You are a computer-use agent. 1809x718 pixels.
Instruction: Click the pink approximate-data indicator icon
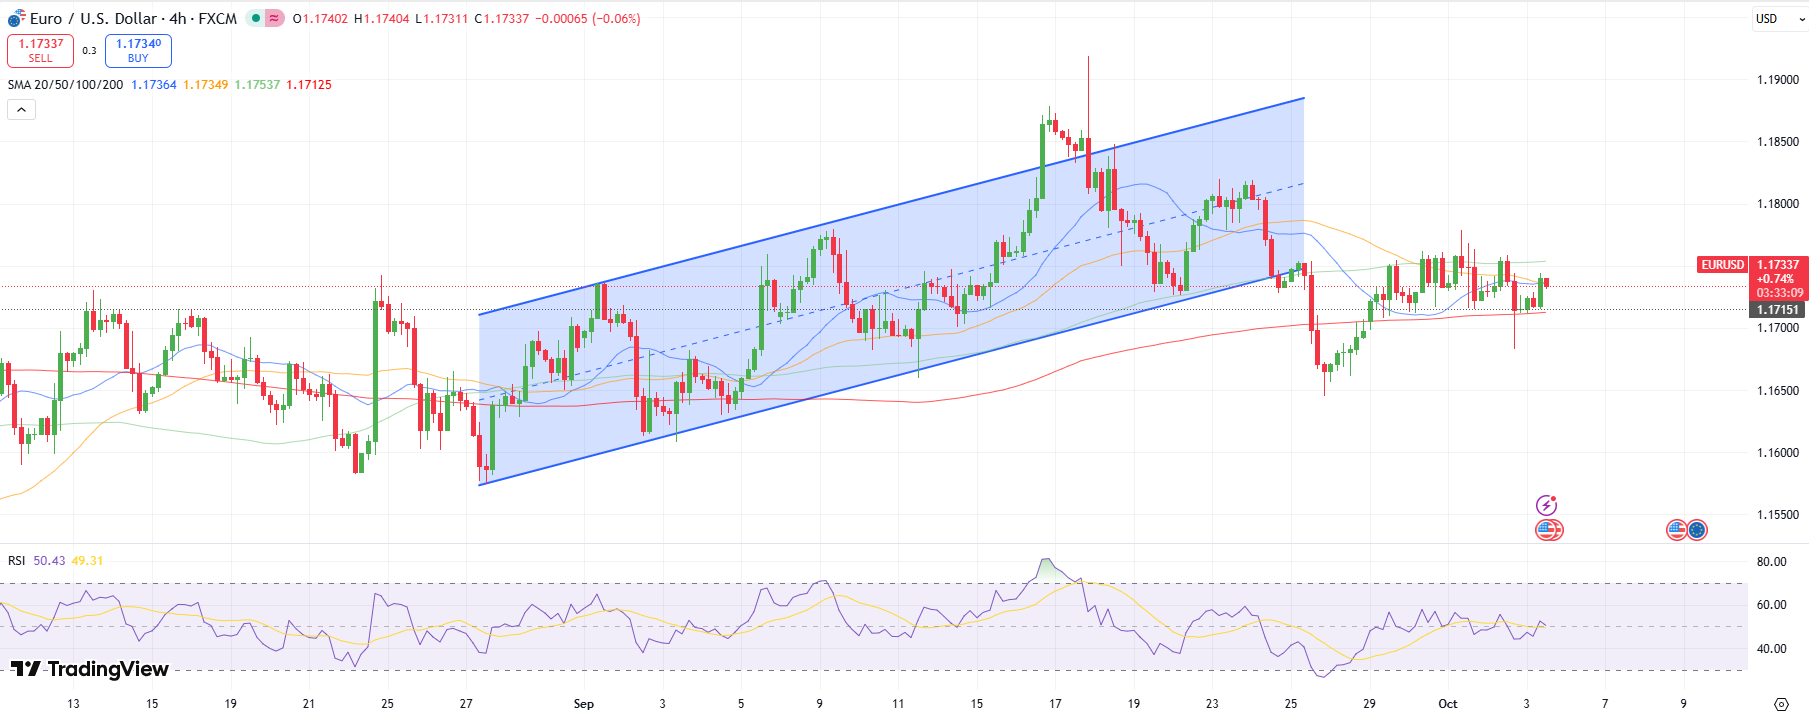274,18
